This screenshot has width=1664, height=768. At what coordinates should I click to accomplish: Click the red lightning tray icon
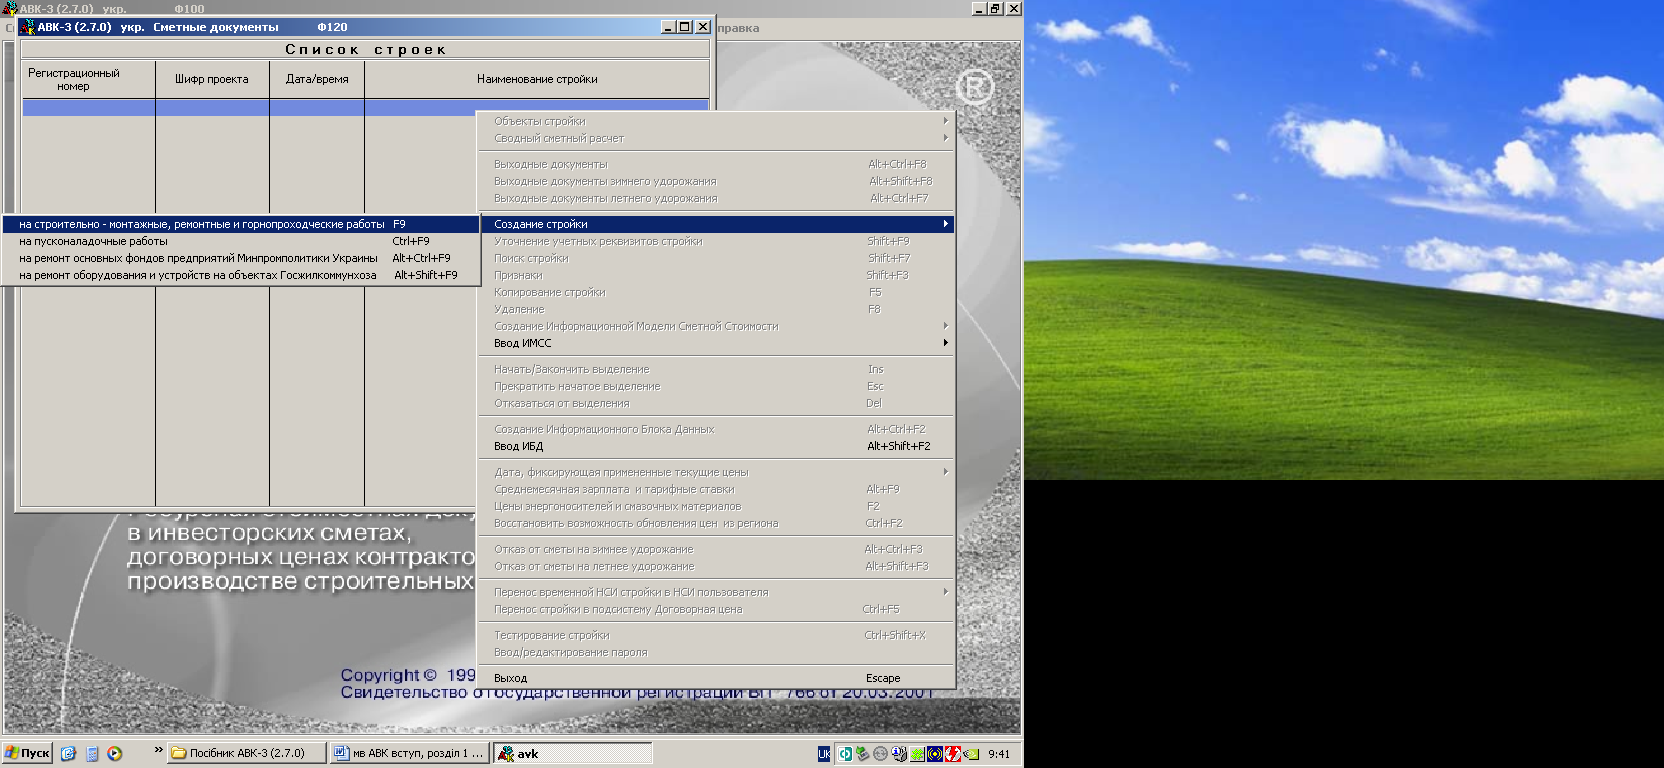click(953, 754)
